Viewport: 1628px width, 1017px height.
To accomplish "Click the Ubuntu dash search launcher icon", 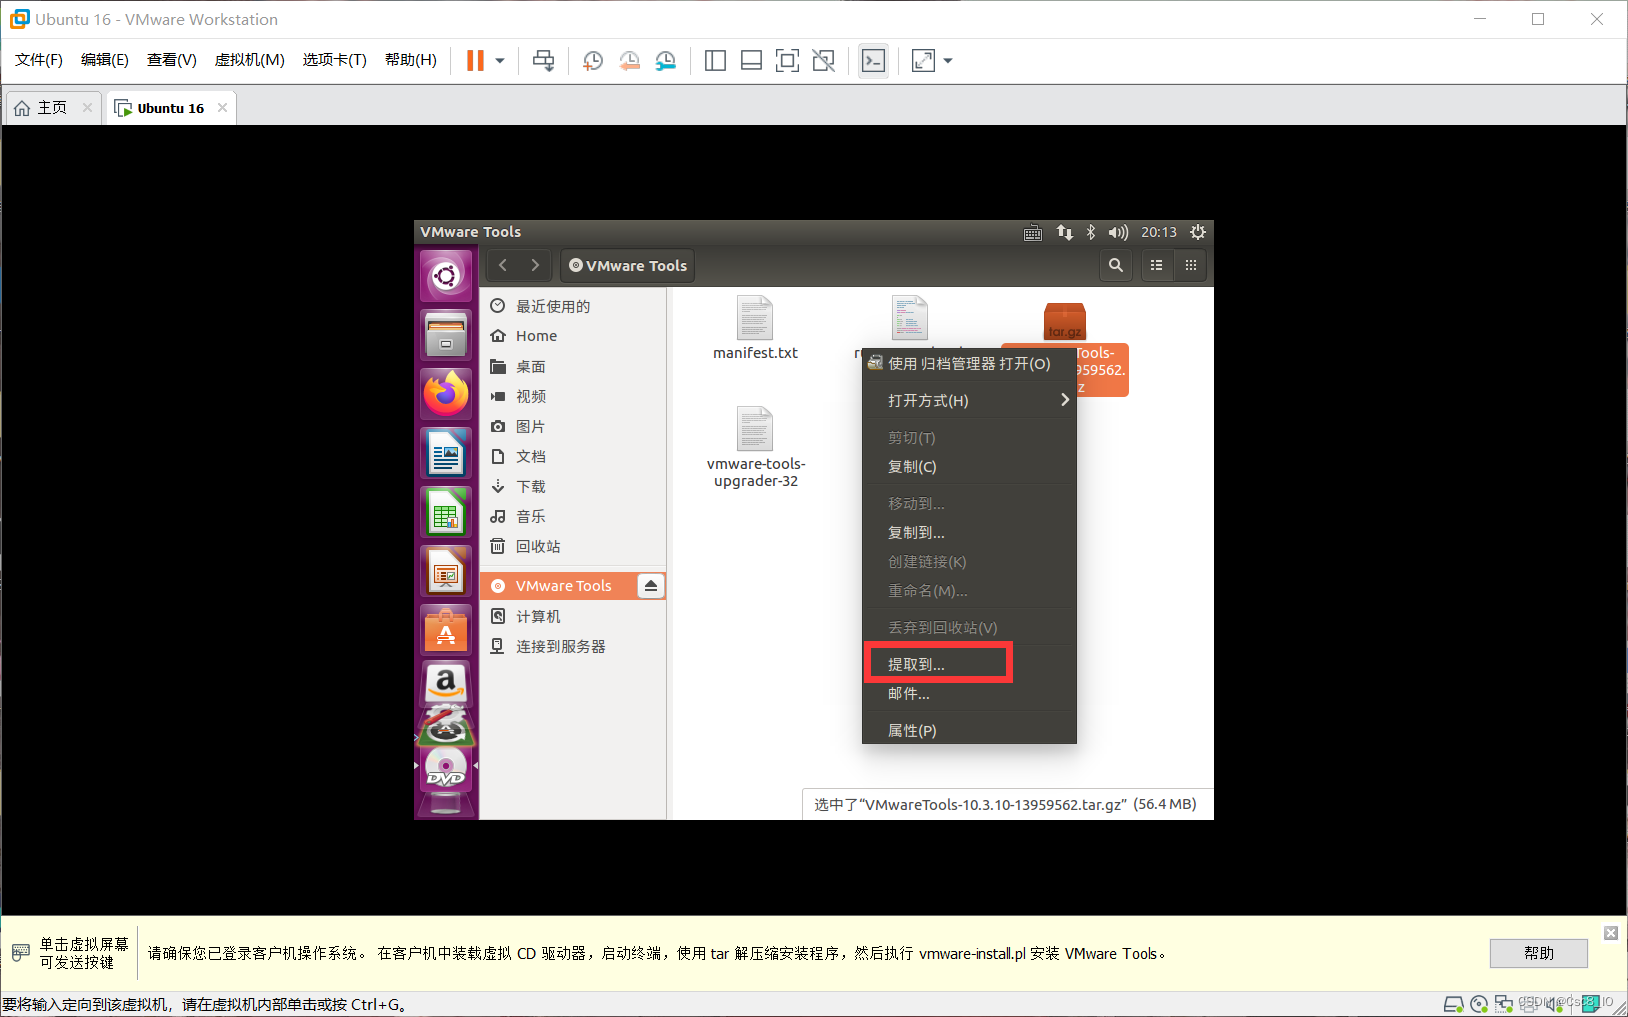I will tap(446, 275).
